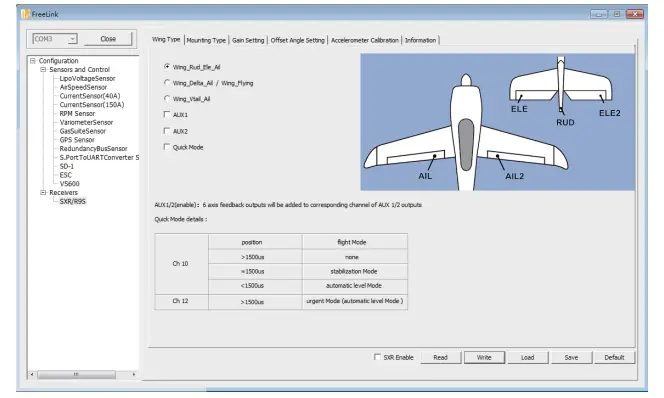Click the Write button
Viewport: 664px width, 398px height.
[484, 357]
